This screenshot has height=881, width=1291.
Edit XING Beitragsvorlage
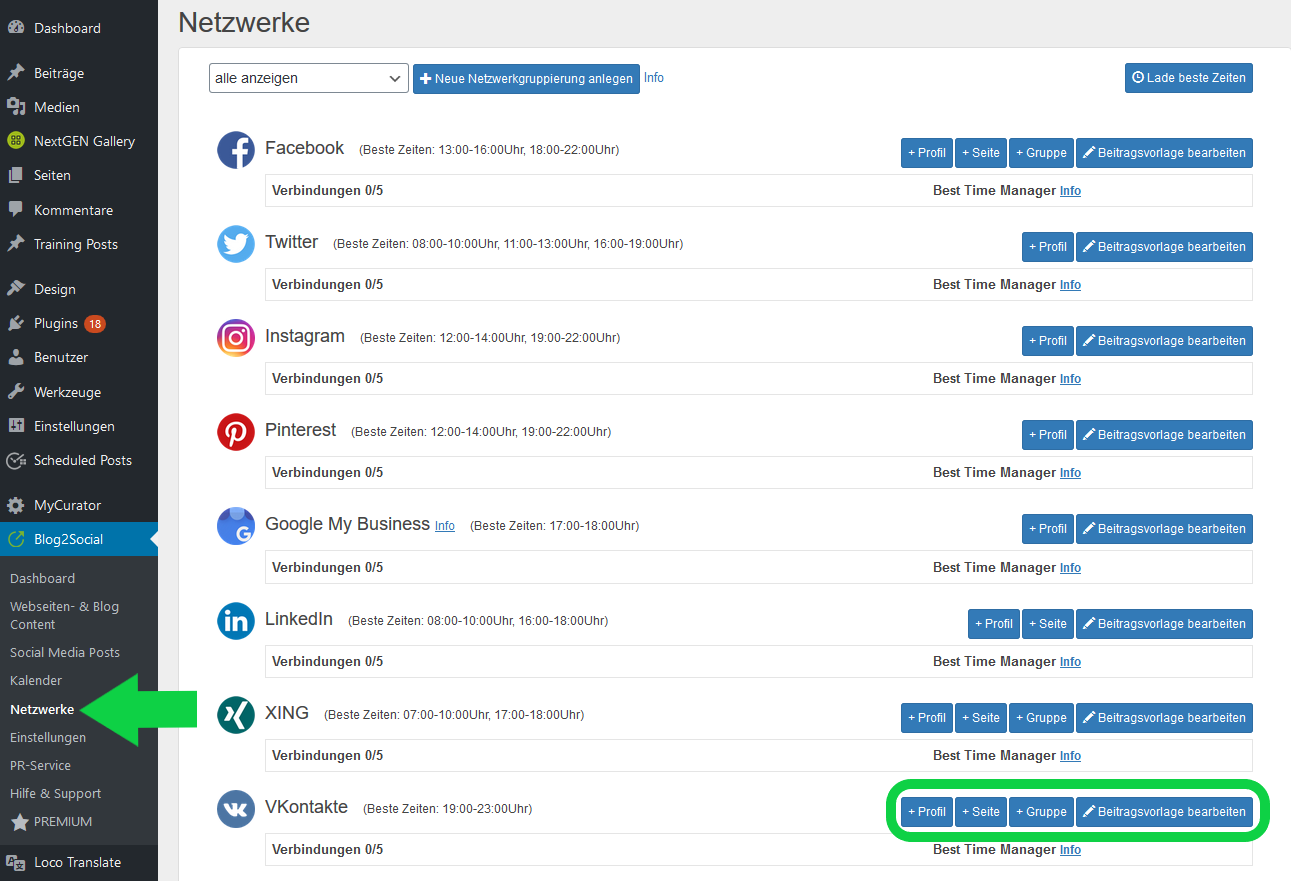(1164, 718)
